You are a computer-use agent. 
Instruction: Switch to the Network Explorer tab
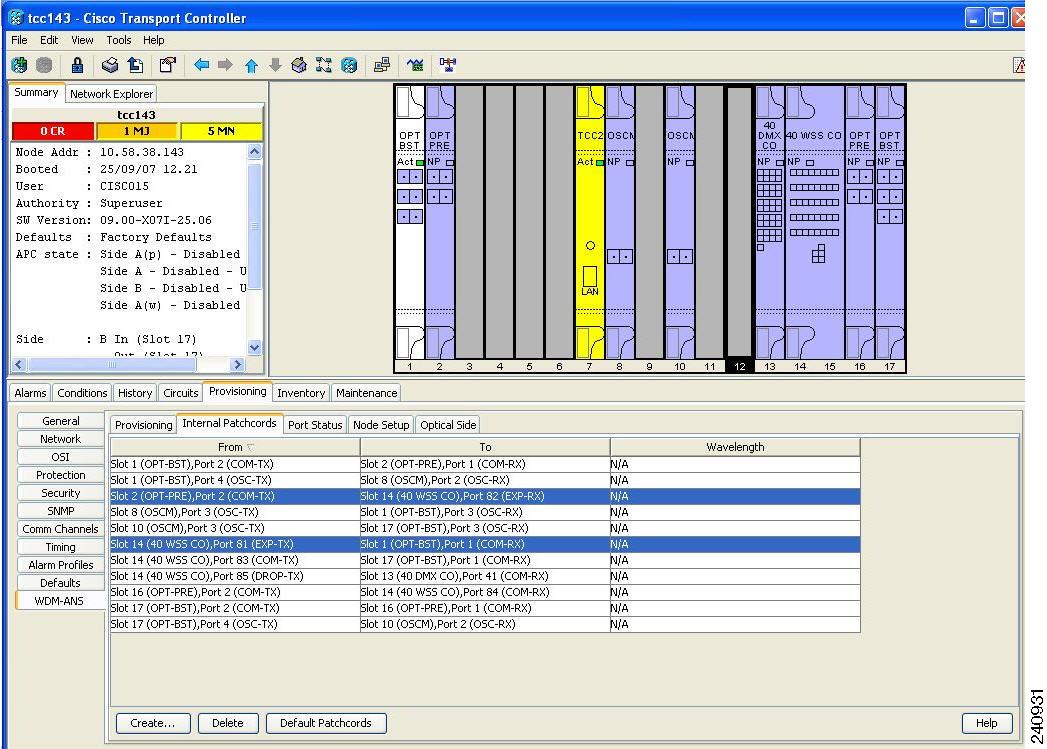tap(112, 94)
